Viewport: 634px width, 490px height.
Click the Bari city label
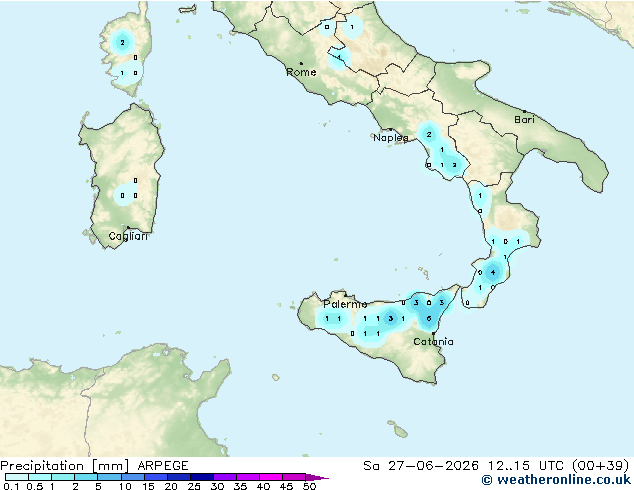coord(524,120)
